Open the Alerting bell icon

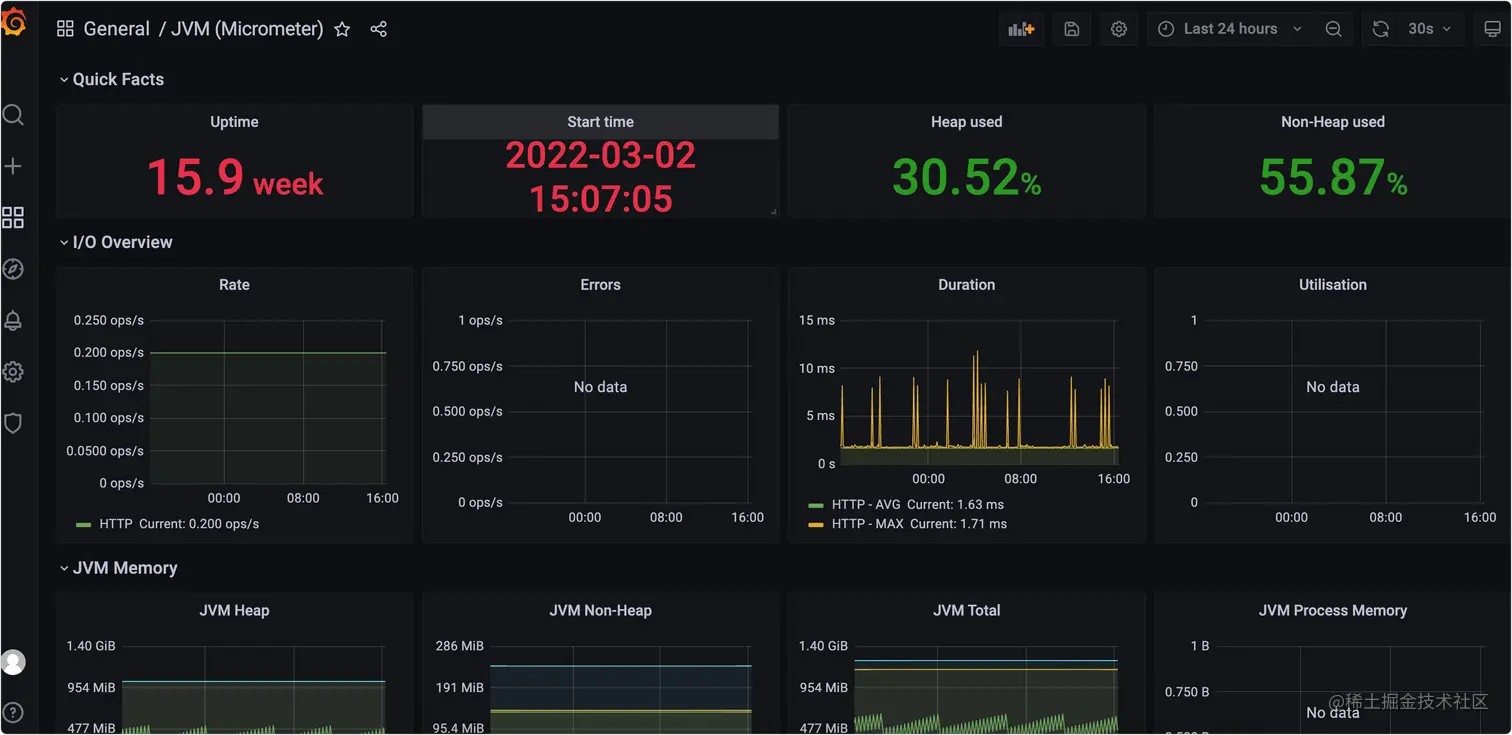(x=13, y=320)
